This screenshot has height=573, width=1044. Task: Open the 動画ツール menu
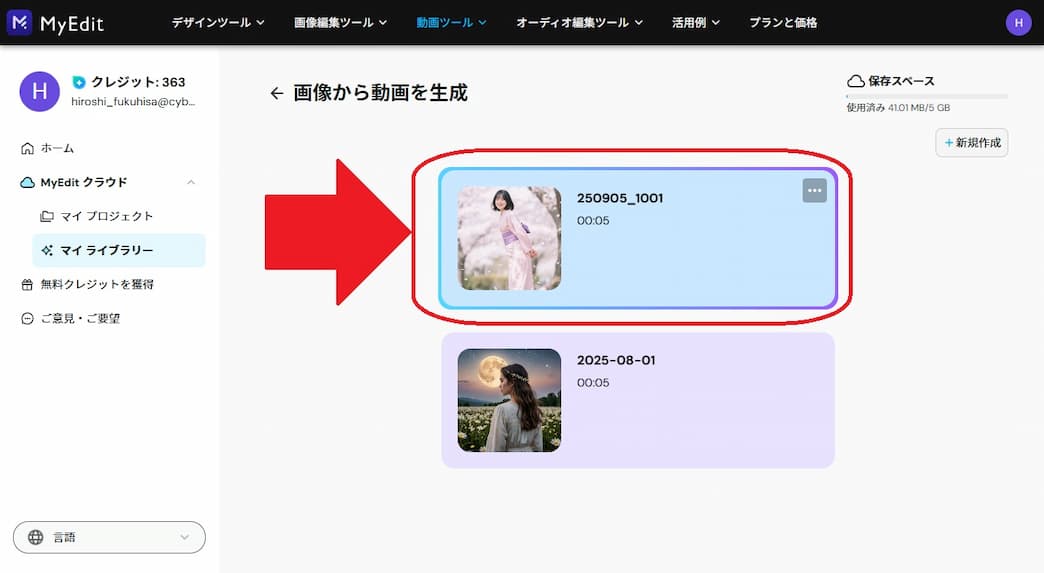tap(451, 22)
